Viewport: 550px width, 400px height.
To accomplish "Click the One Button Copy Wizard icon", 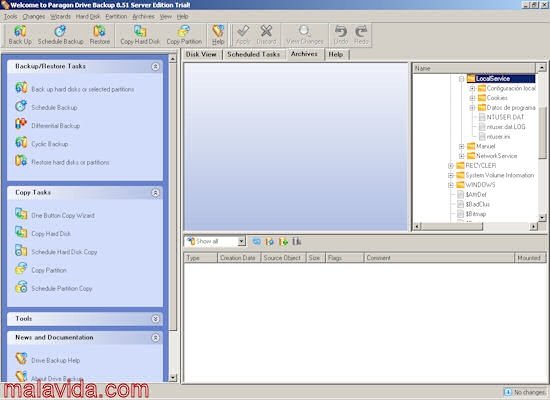I will click(x=21, y=214).
